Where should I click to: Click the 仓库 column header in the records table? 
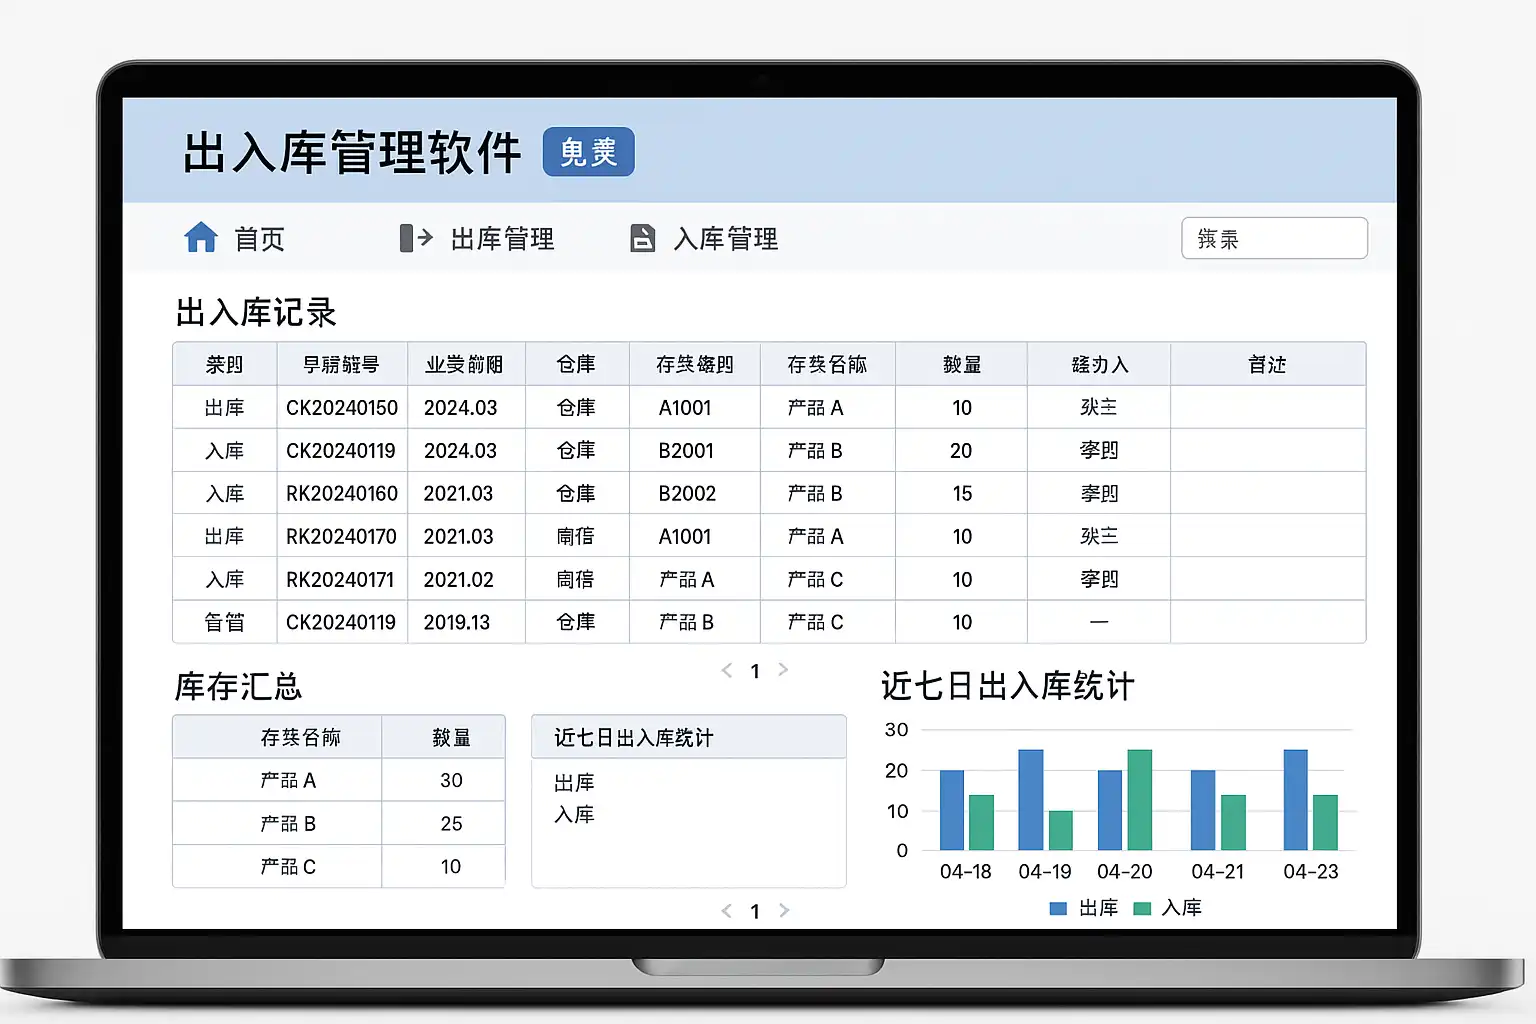click(x=576, y=364)
